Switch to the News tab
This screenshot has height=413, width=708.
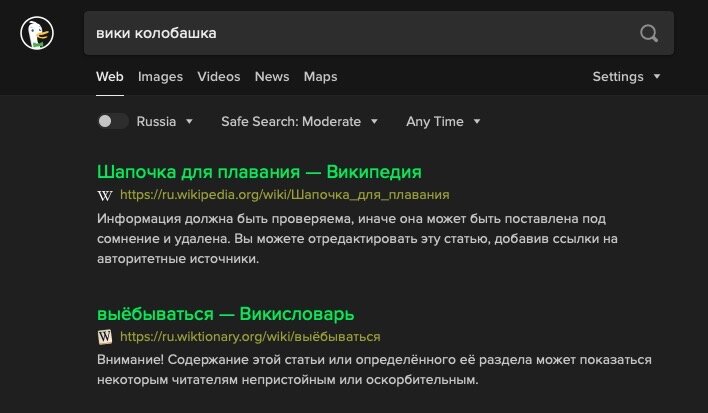272,77
